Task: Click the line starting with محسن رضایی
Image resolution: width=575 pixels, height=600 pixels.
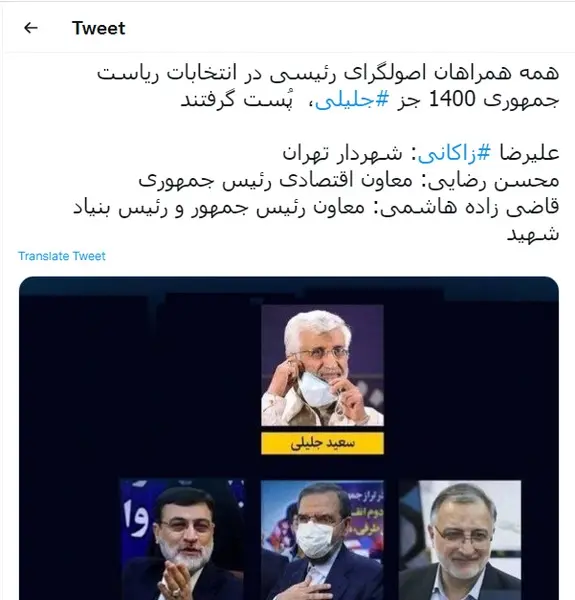Action: [x=349, y=181]
